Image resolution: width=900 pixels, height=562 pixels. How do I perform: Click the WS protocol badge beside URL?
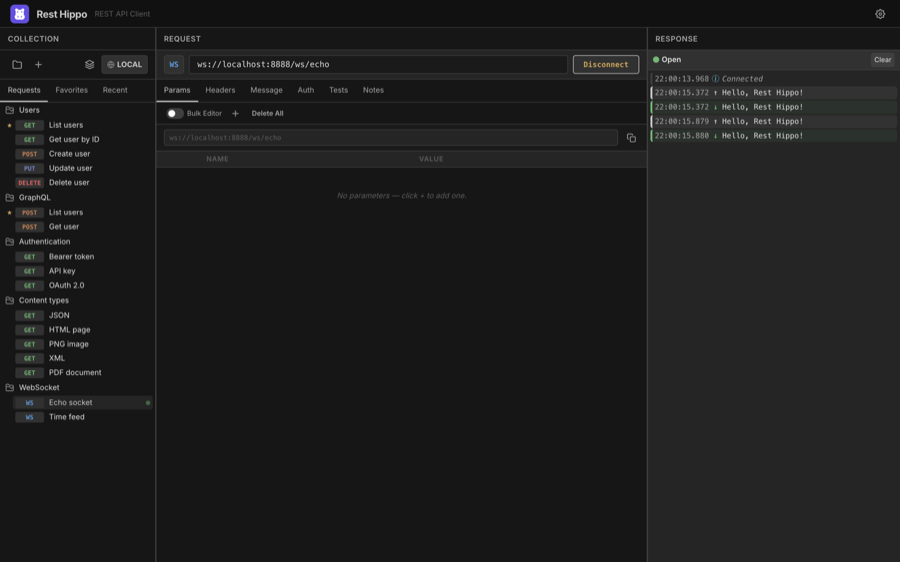[174, 64]
